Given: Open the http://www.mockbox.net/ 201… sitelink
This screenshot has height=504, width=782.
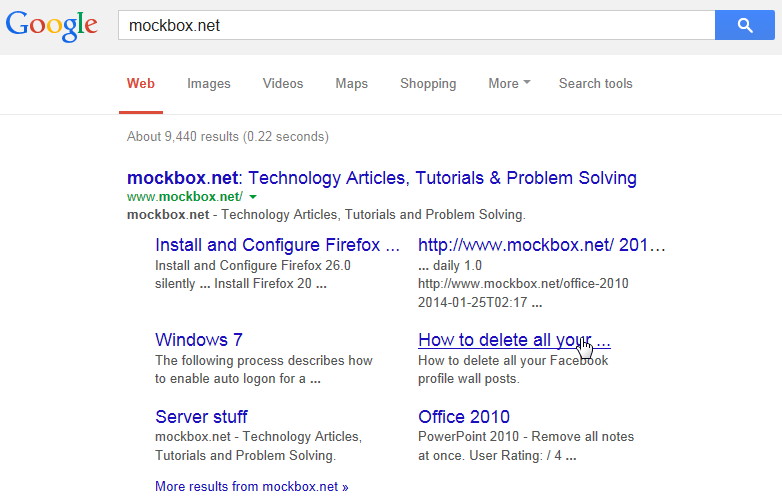Looking at the screenshot, I should tap(542, 245).
